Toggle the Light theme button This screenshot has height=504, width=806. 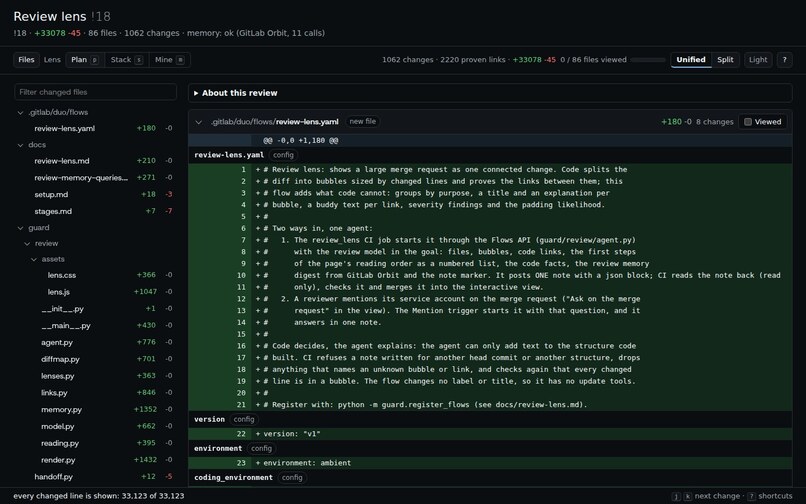tap(758, 60)
